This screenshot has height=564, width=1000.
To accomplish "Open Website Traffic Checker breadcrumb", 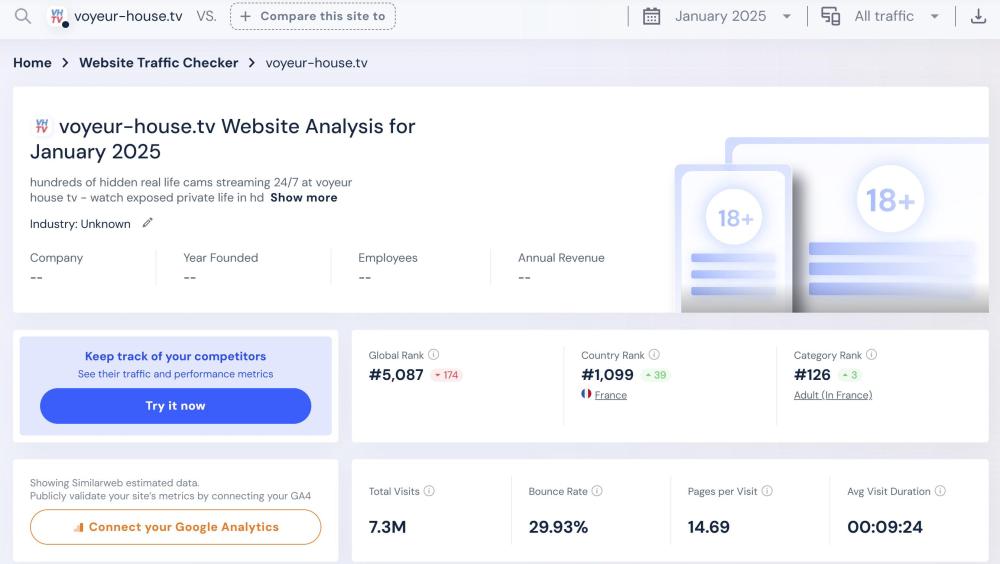I will click(158, 62).
